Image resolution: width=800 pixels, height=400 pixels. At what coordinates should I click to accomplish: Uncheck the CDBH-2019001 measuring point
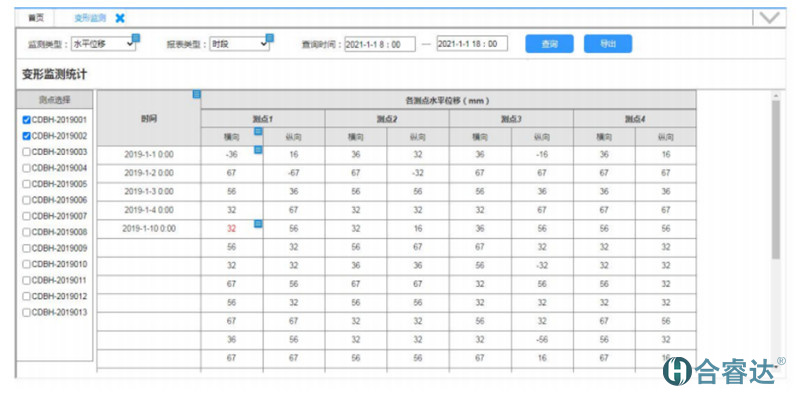(x=27, y=120)
